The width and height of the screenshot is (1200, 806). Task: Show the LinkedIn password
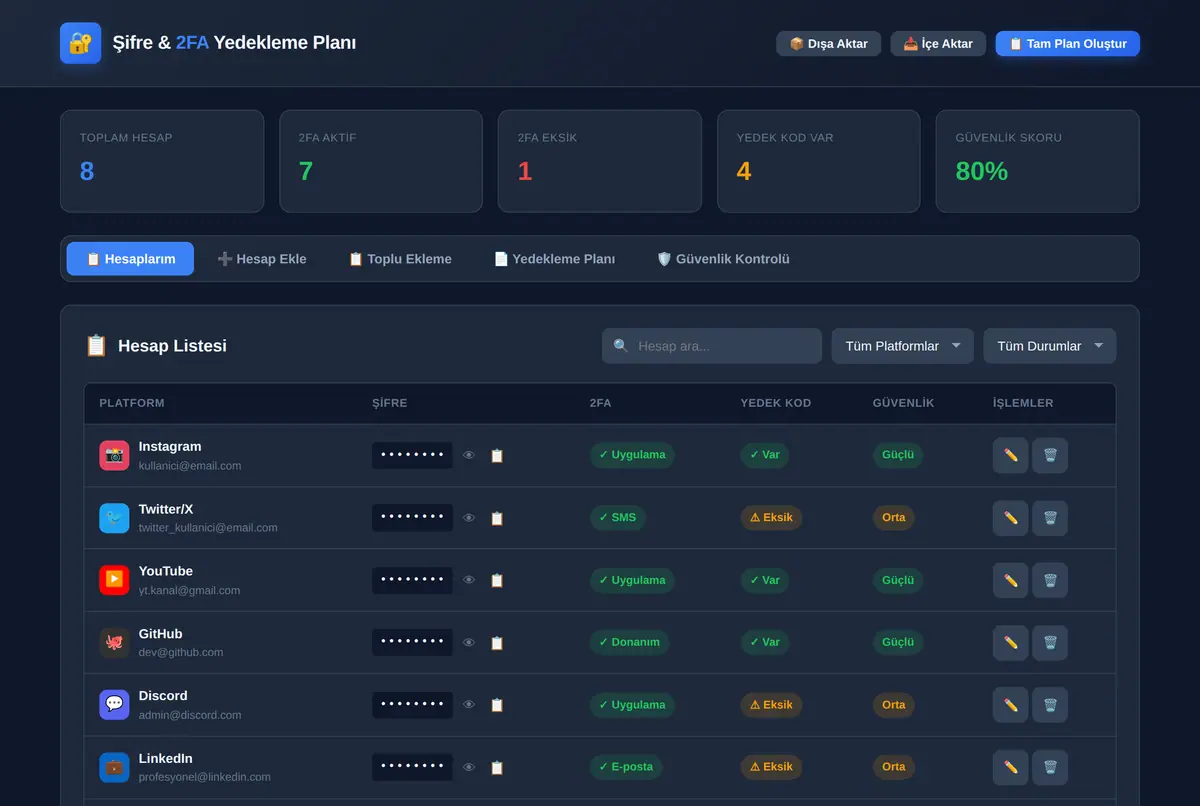coord(469,767)
